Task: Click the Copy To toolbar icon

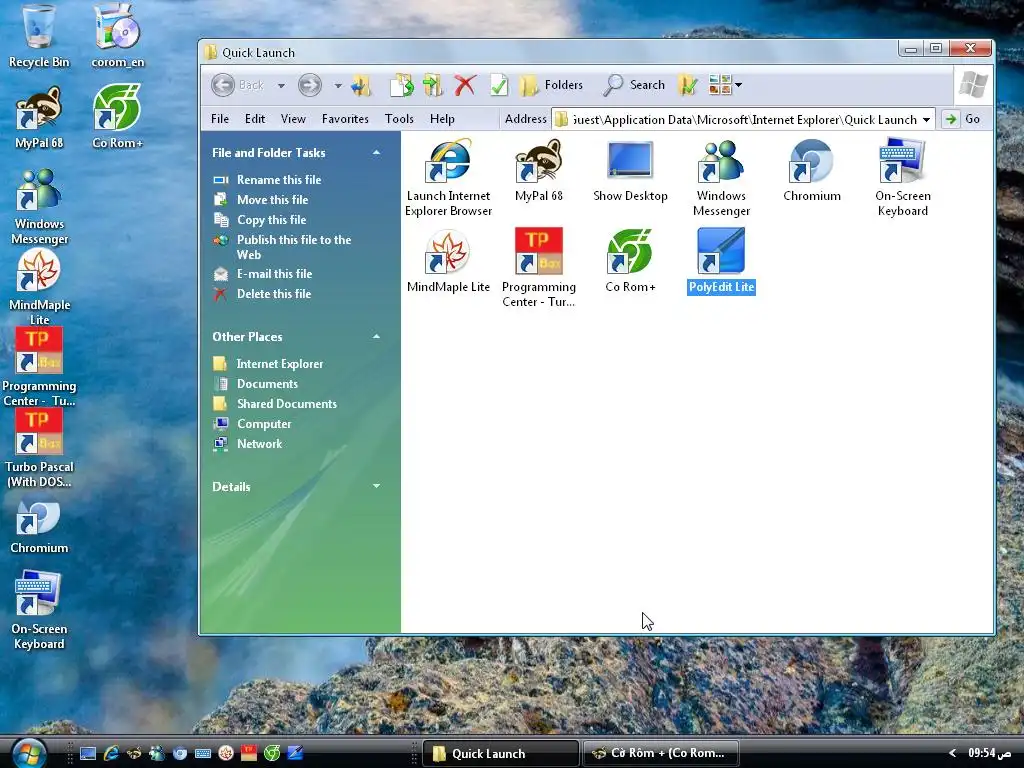Action: 402,85
